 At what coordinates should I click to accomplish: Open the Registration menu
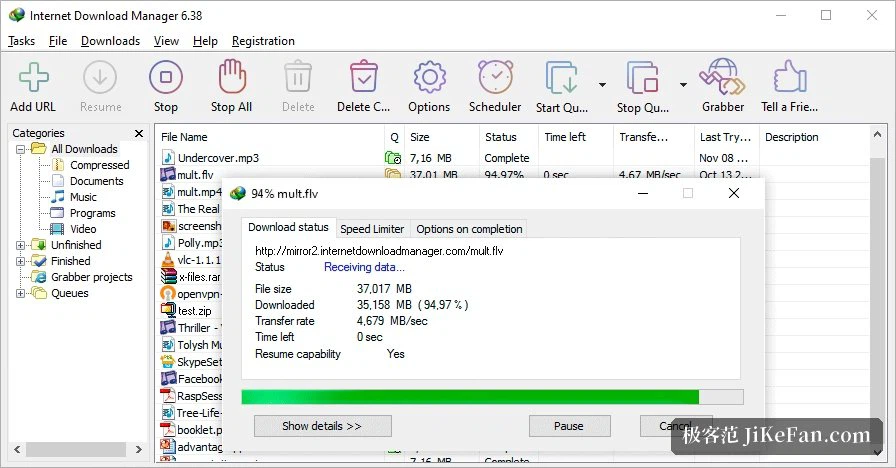point(263,41)
